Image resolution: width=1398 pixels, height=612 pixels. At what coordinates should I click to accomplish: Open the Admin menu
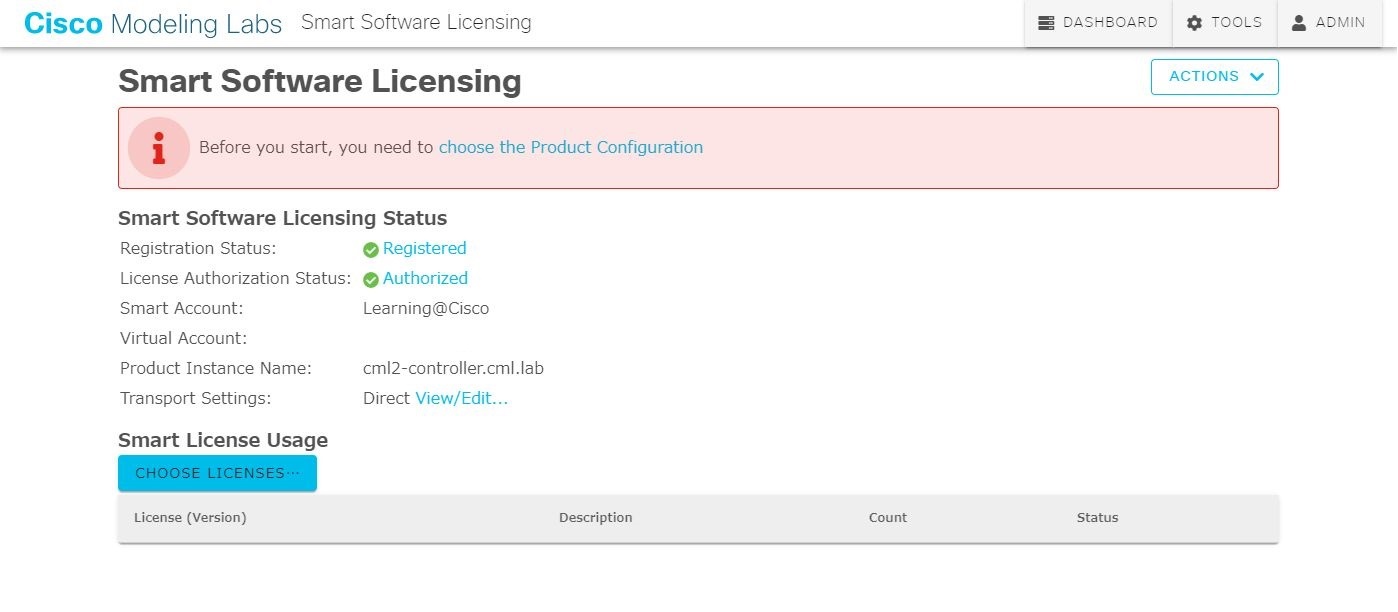point(1328,23)
